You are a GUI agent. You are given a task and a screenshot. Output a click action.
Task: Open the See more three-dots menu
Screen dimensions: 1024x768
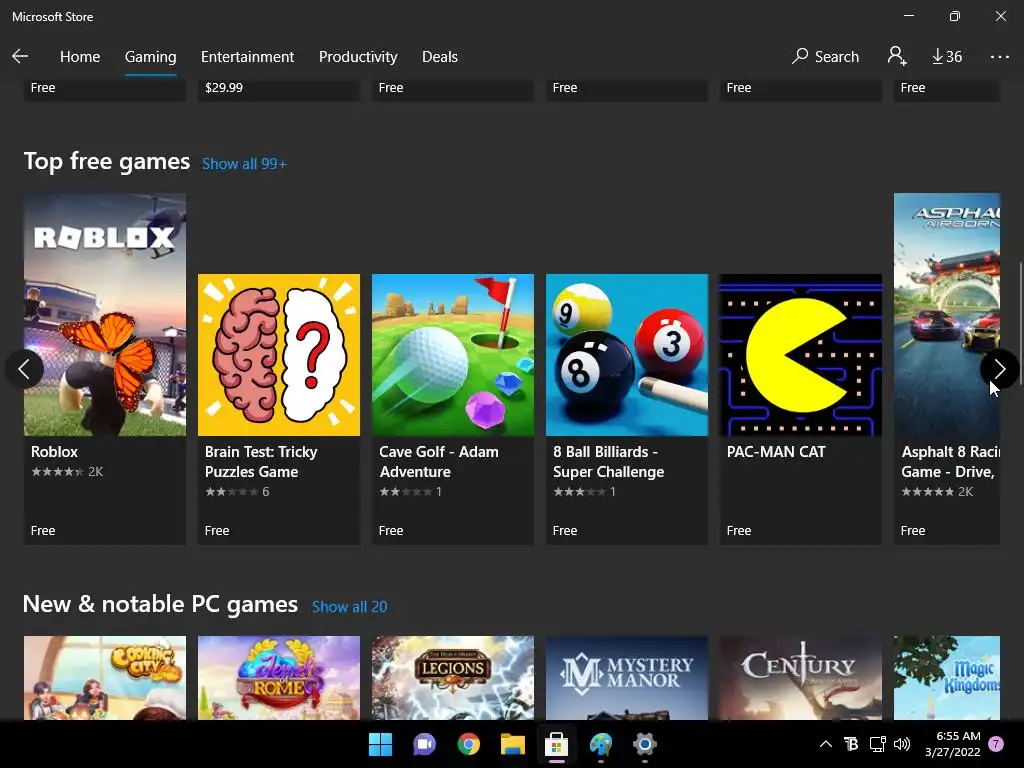[999, 57]
